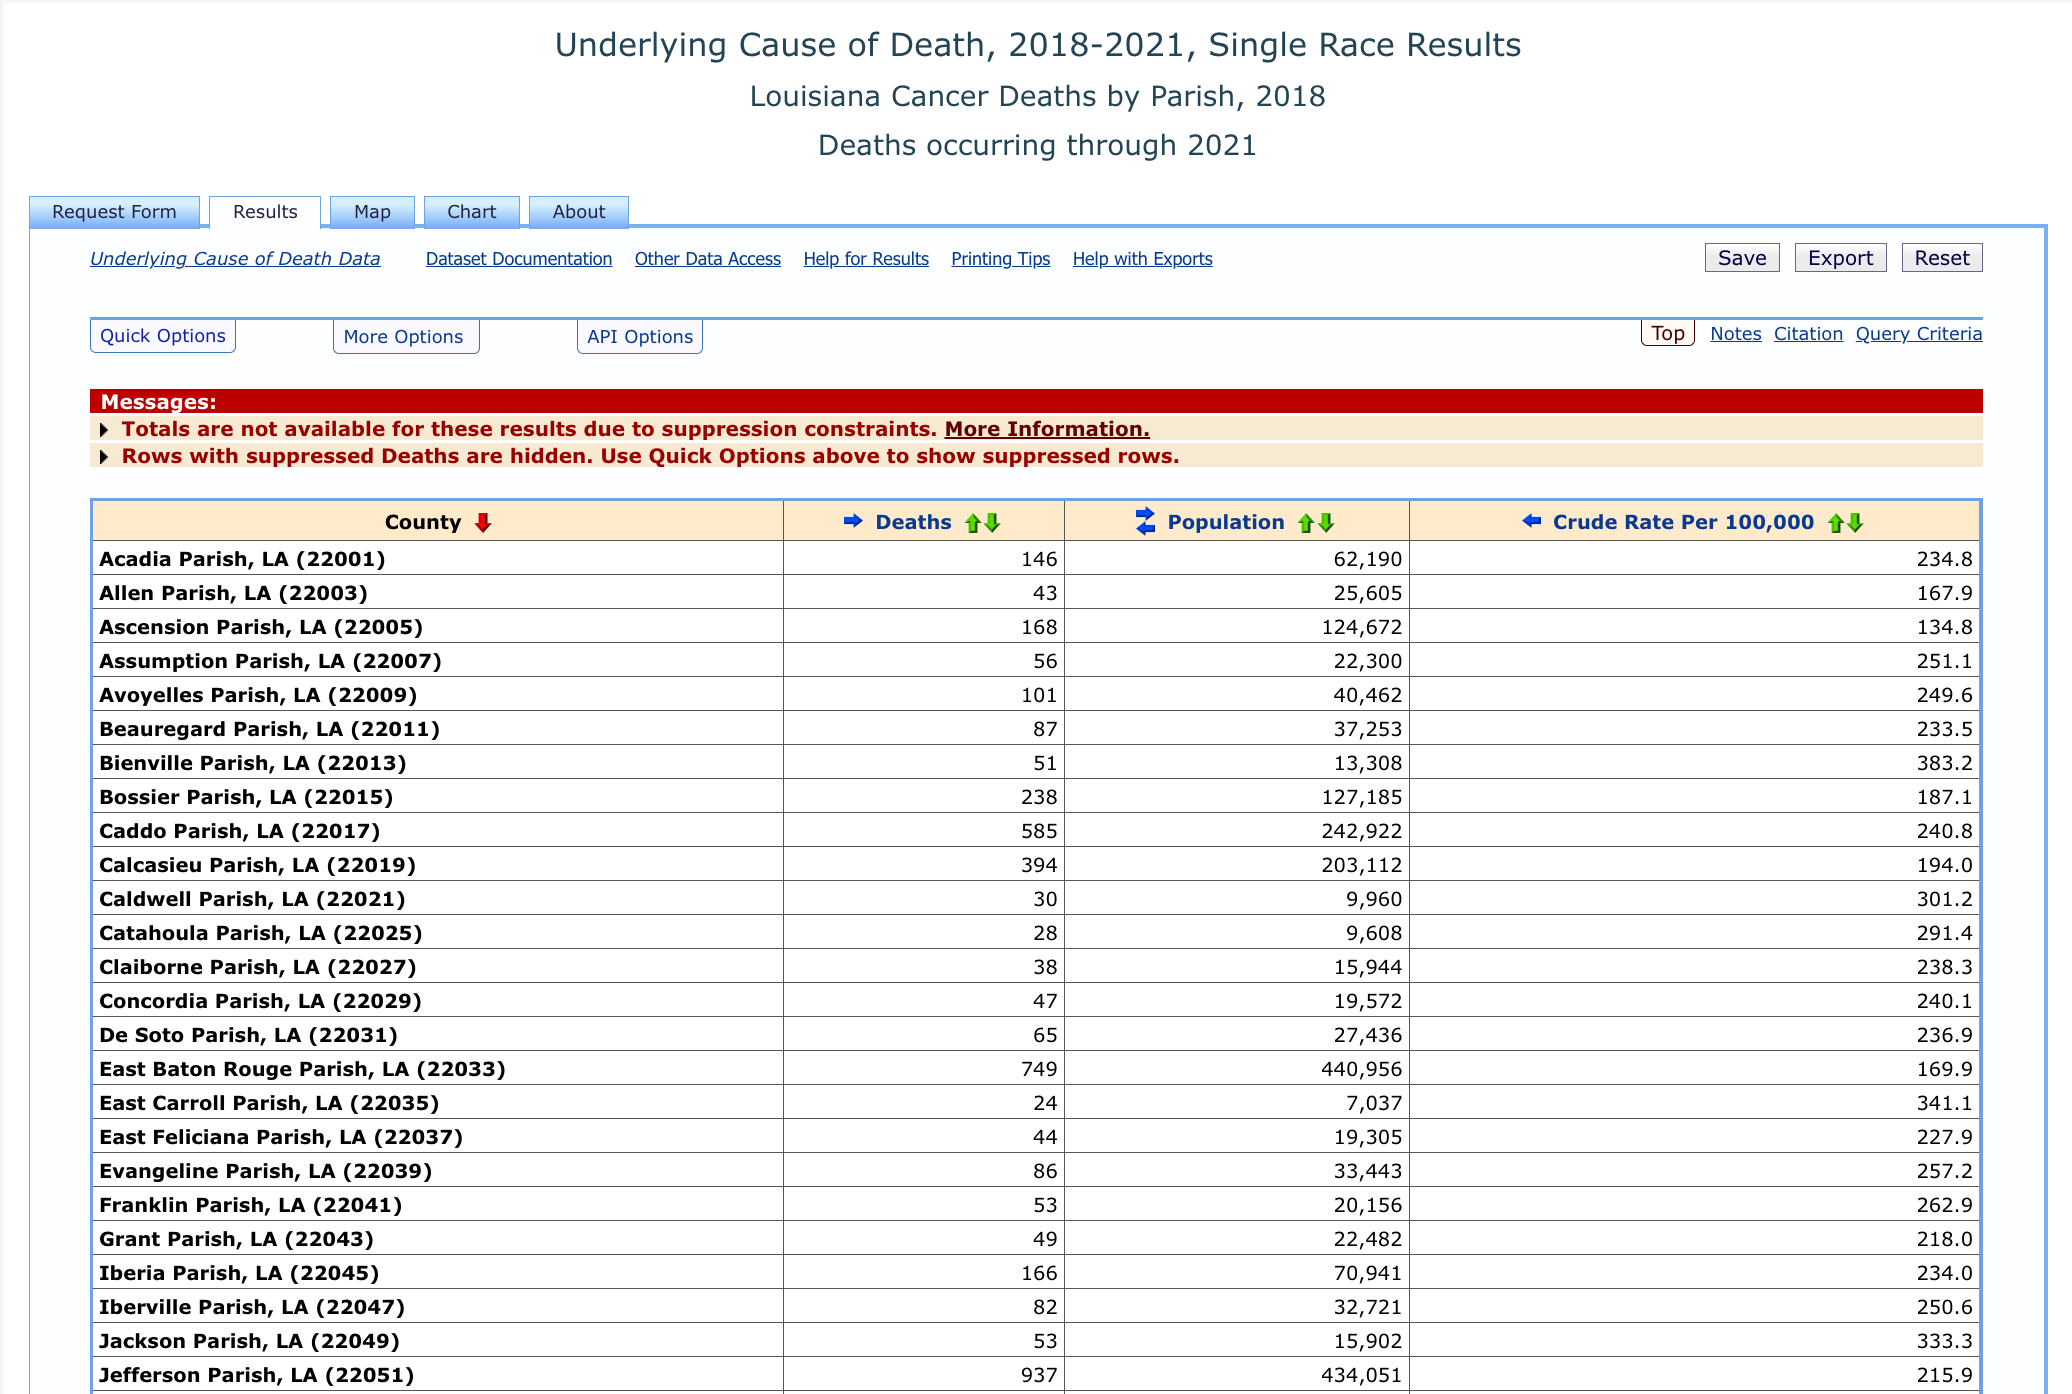Open the Help with Exports link

tap(1143, 259)
